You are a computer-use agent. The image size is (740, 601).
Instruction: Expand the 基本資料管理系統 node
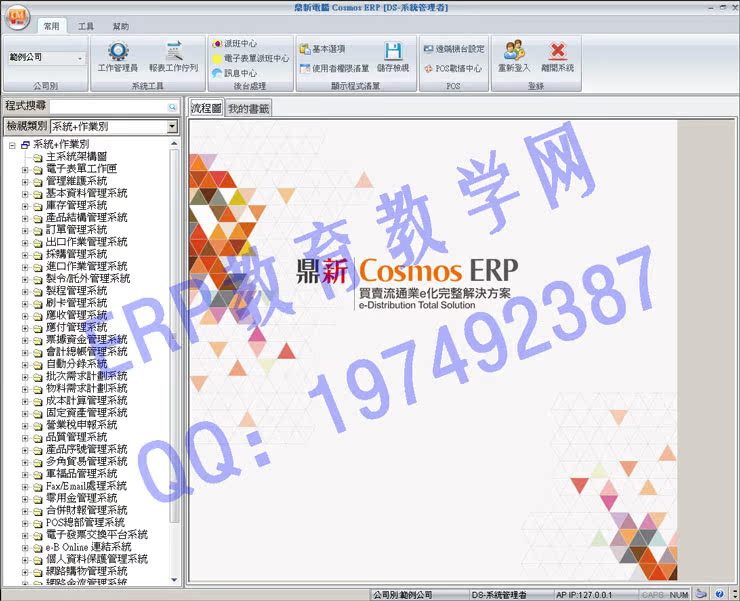tap(25, 195)
